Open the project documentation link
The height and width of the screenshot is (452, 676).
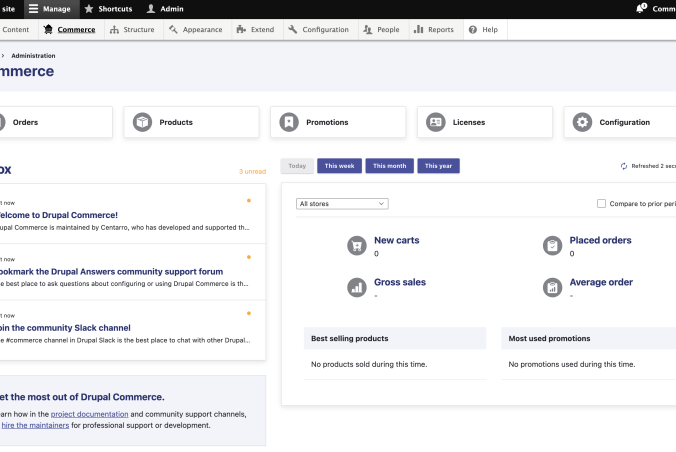point(90,414)
